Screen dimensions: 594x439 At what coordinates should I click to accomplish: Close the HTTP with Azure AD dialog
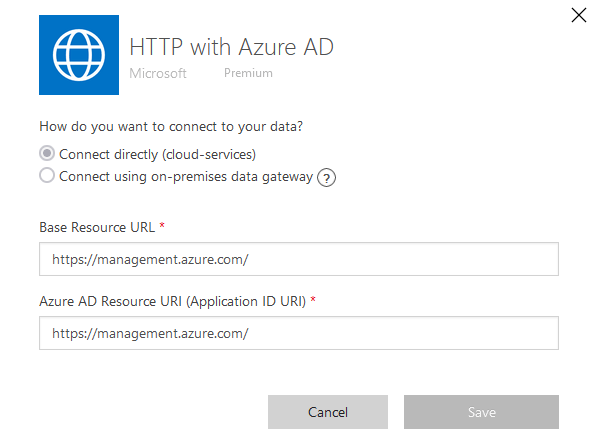pyautogui.click(x=578, y=16)
